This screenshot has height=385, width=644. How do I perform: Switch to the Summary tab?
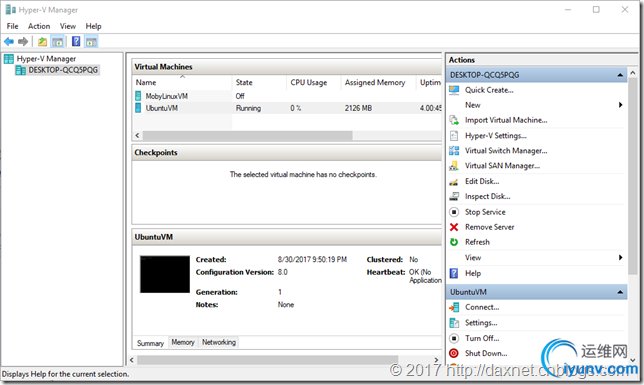click(x=150, y=343)
